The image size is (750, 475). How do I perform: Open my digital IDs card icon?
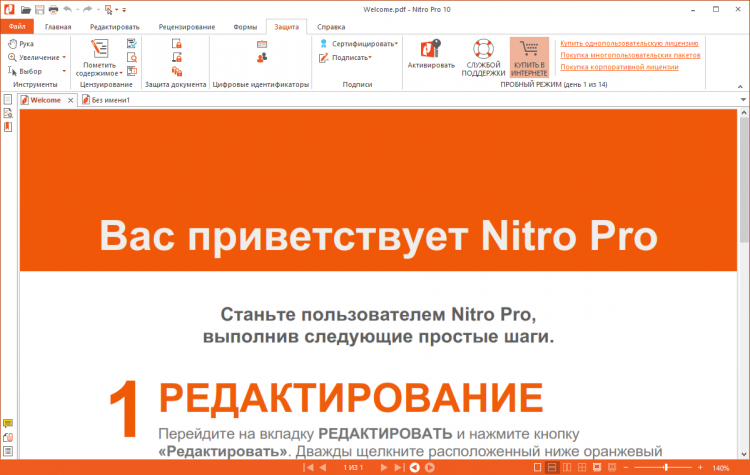click(262, 44)
